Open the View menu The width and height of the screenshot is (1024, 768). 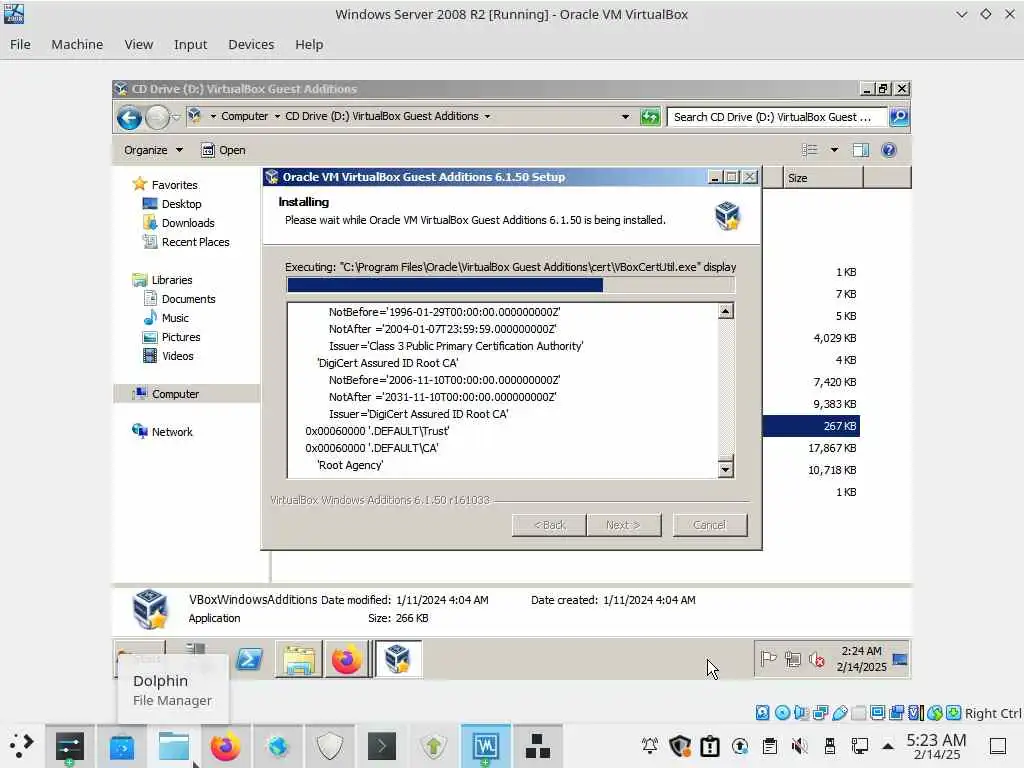point(138,44)
